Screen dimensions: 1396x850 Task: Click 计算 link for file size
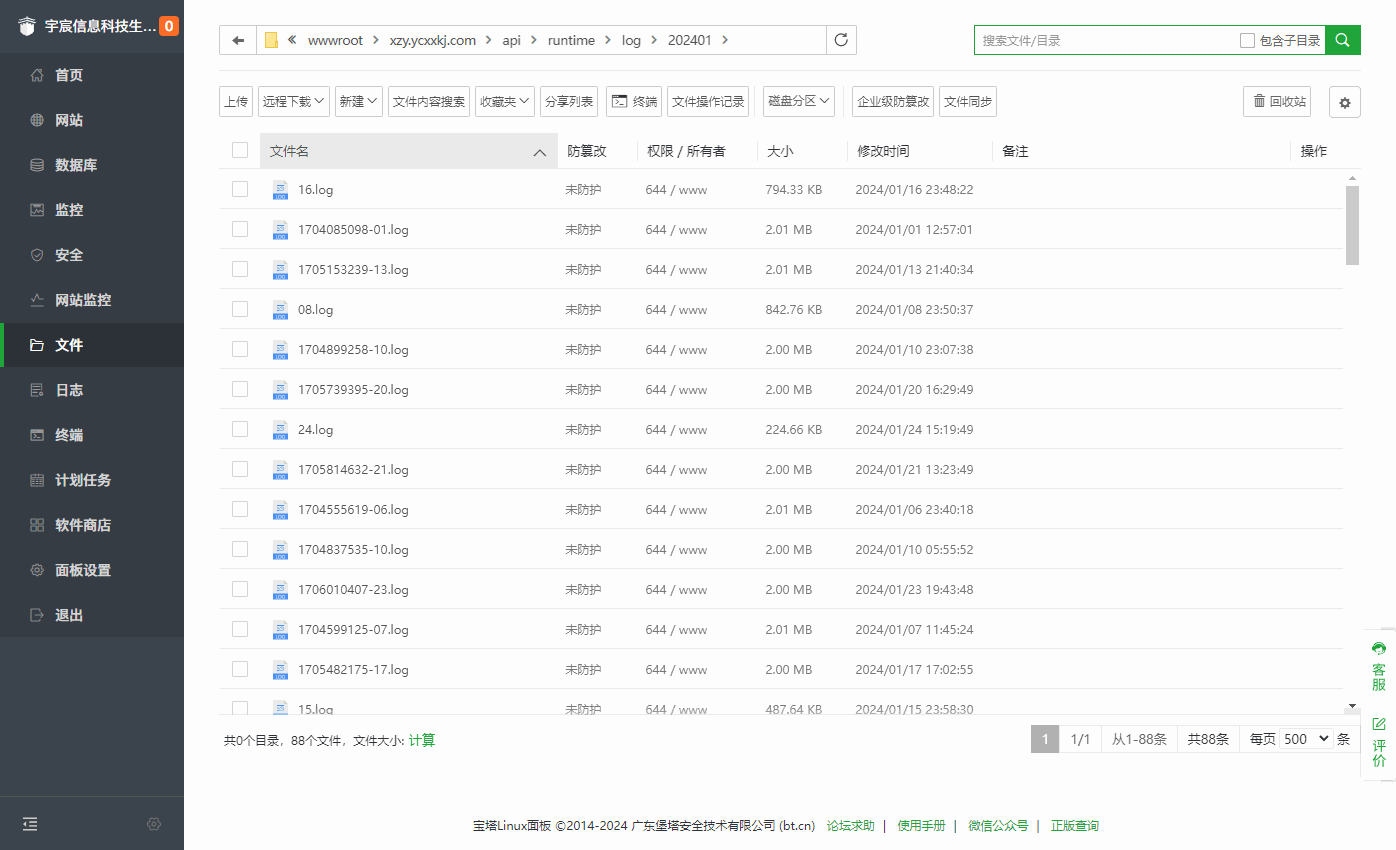tap(422, 740)
